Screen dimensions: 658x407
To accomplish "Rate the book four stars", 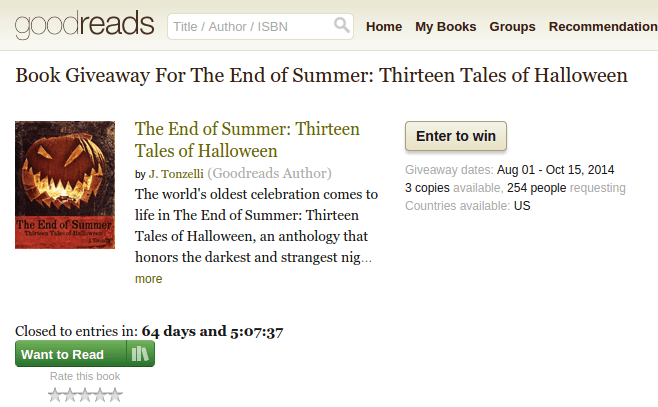I will (100, 394).
